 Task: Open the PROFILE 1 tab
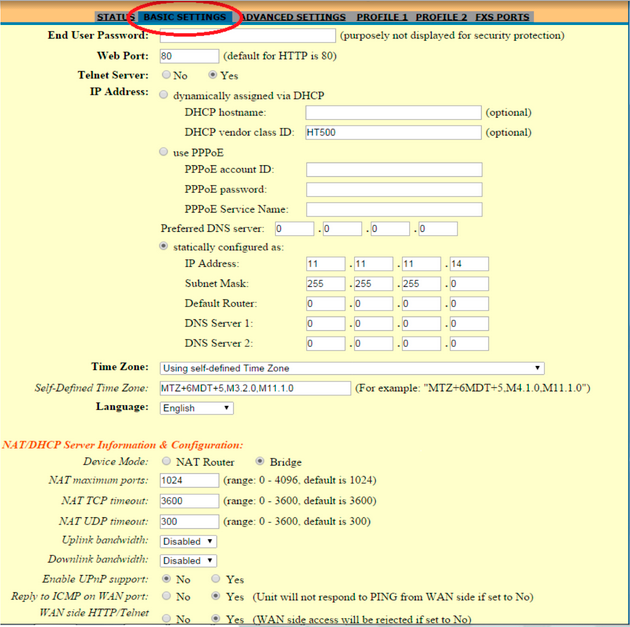coord(382,17)
